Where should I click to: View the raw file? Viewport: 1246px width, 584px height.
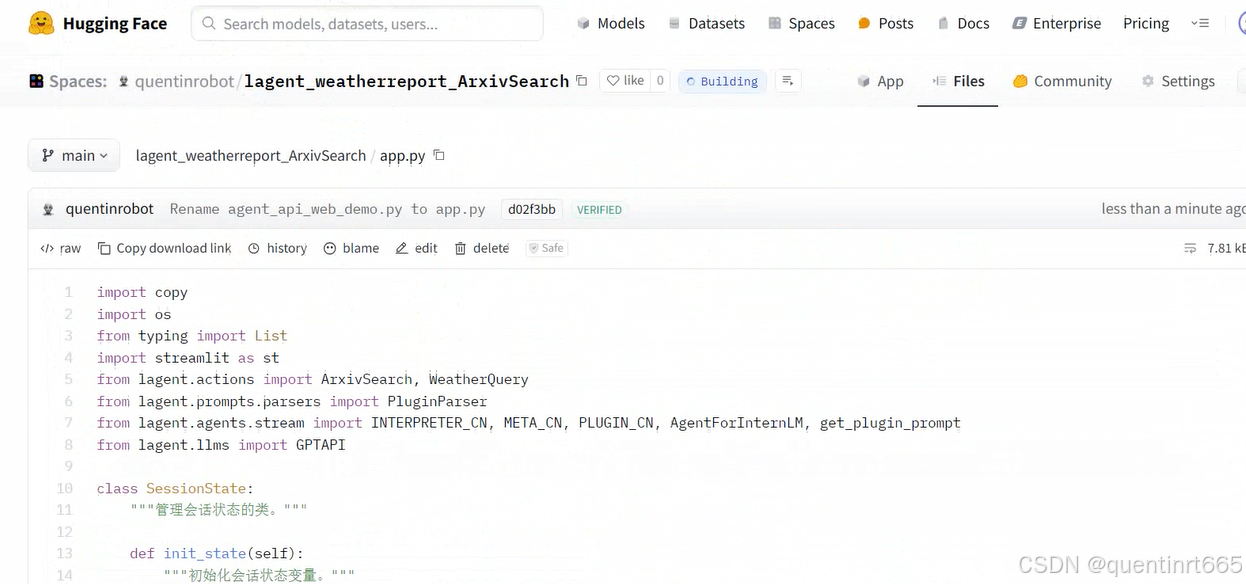(60, 248)
